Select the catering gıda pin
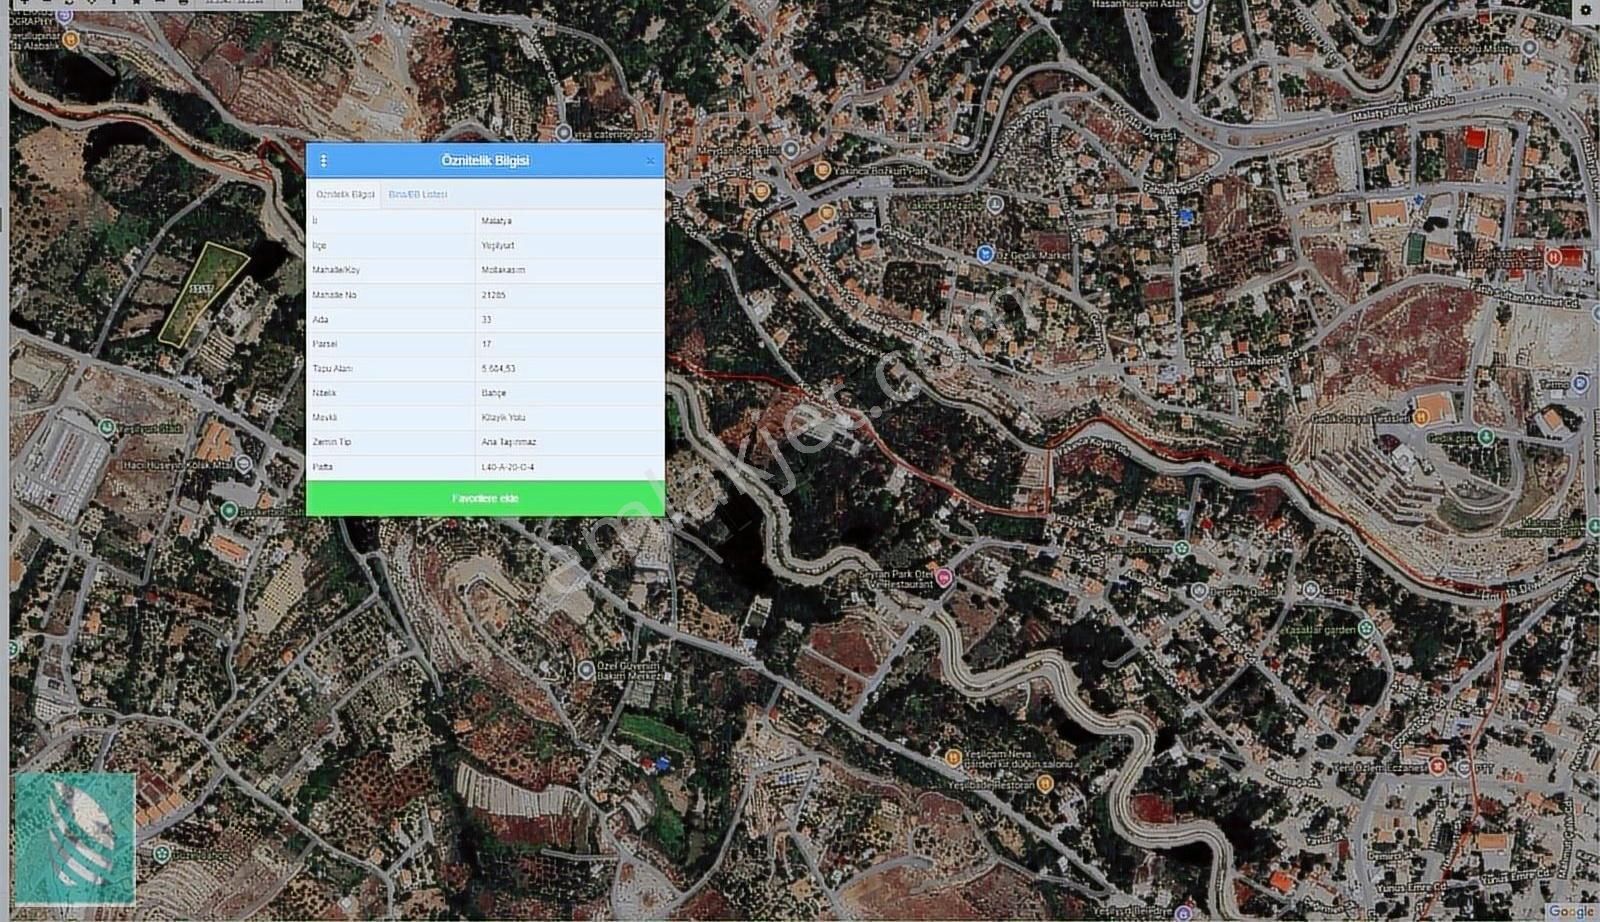Viewport: 1600px width, 922px height. pyautogui.click(x=564, y=133)
